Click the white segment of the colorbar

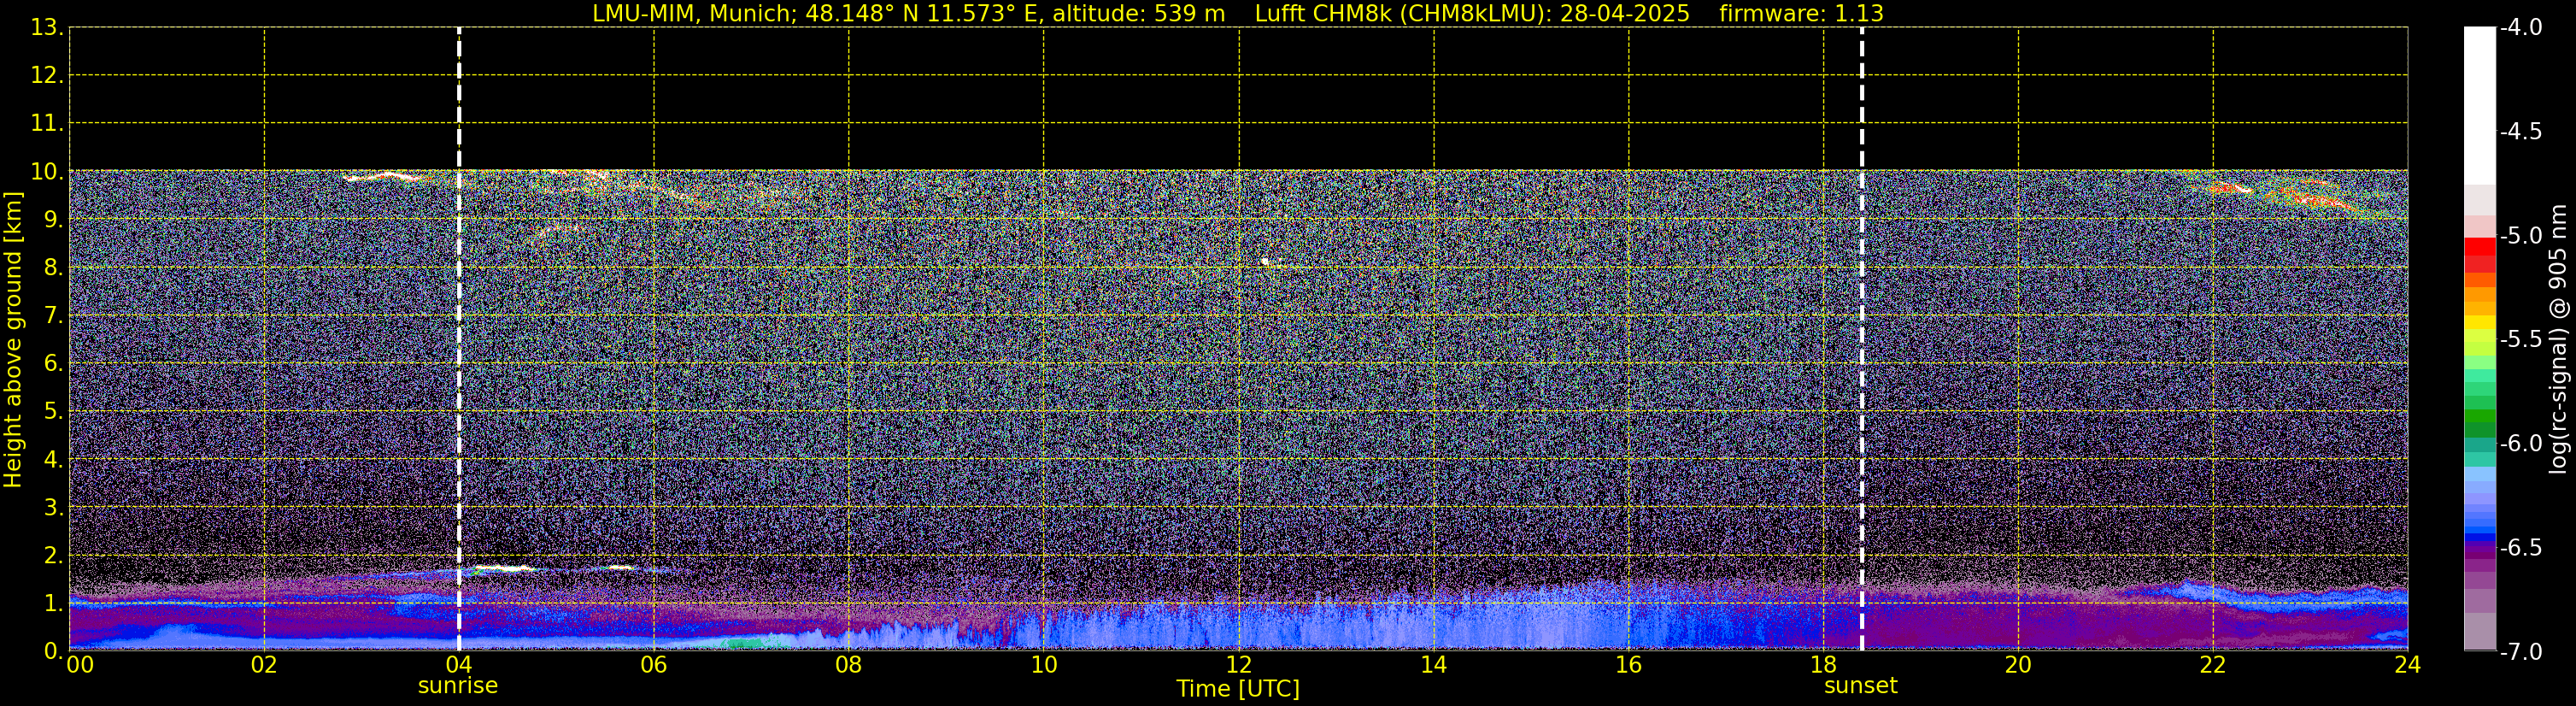pos(2479,106)
